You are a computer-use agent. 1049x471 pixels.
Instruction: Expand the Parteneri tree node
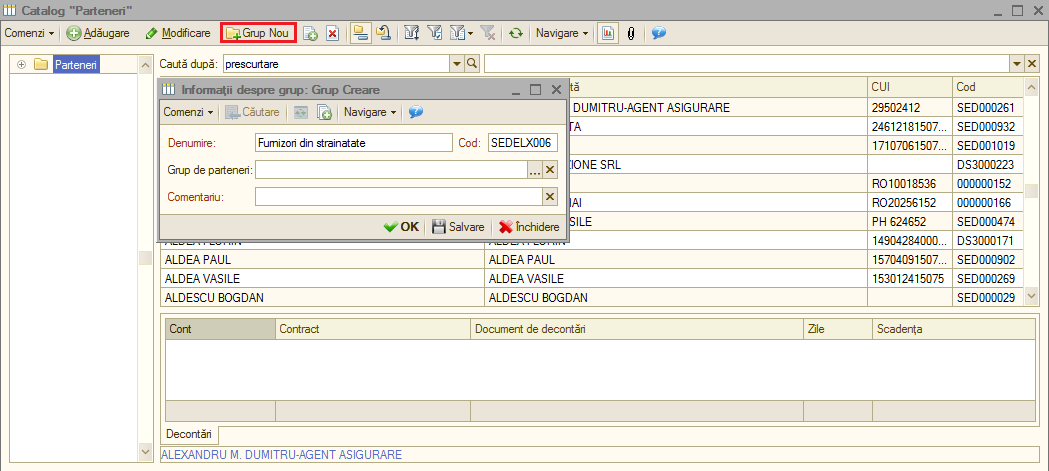21,65
